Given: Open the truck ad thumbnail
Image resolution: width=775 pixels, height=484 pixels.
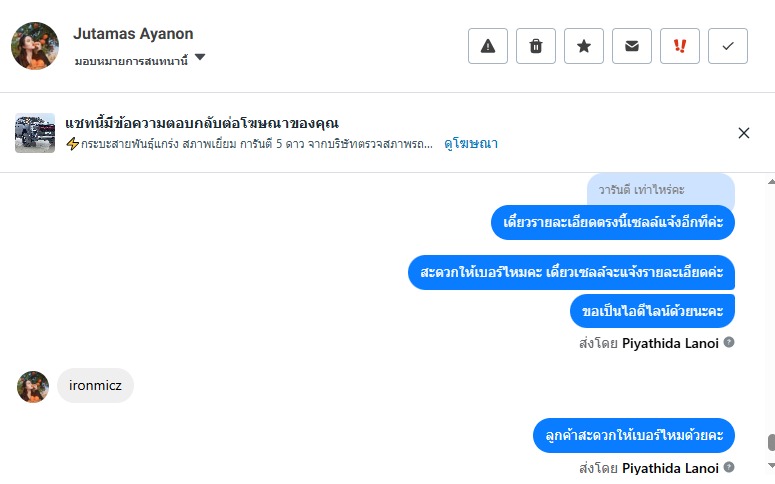Looking at the screenshot, I should 35,133.
